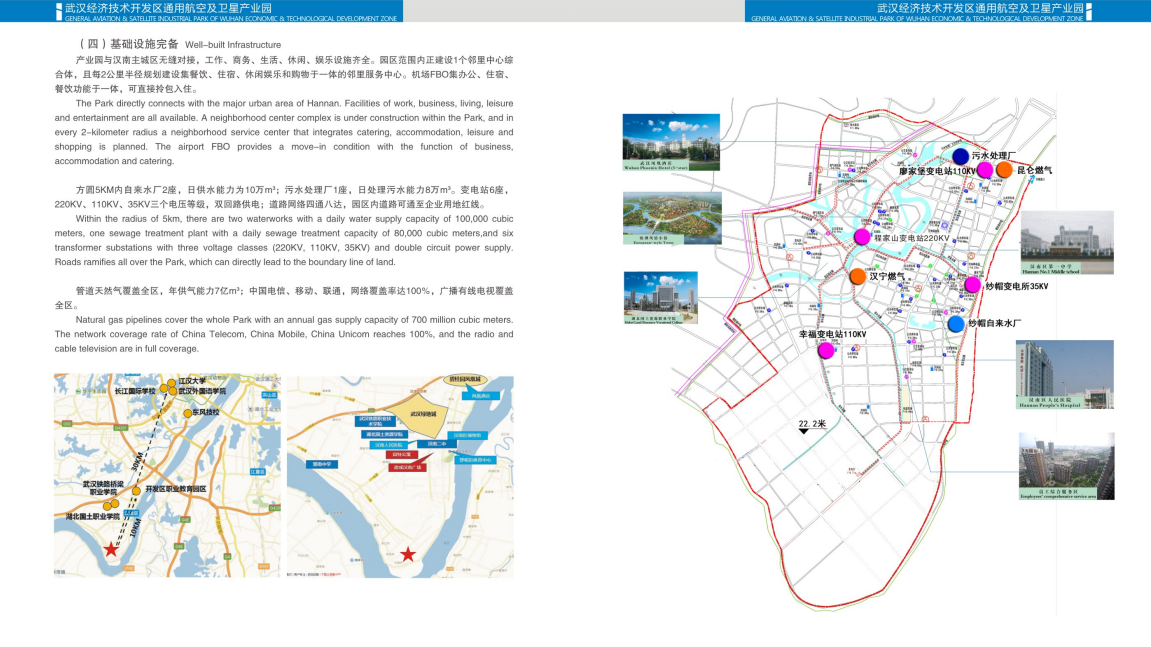Click the 昆仑燃气 map label
The height and width of the screenshot is (647, 1151).
1034,170
